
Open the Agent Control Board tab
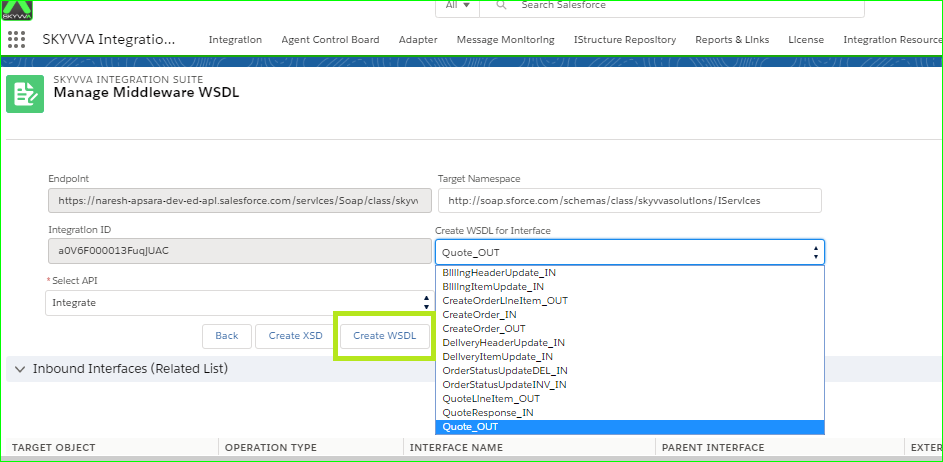coord(330,40)
